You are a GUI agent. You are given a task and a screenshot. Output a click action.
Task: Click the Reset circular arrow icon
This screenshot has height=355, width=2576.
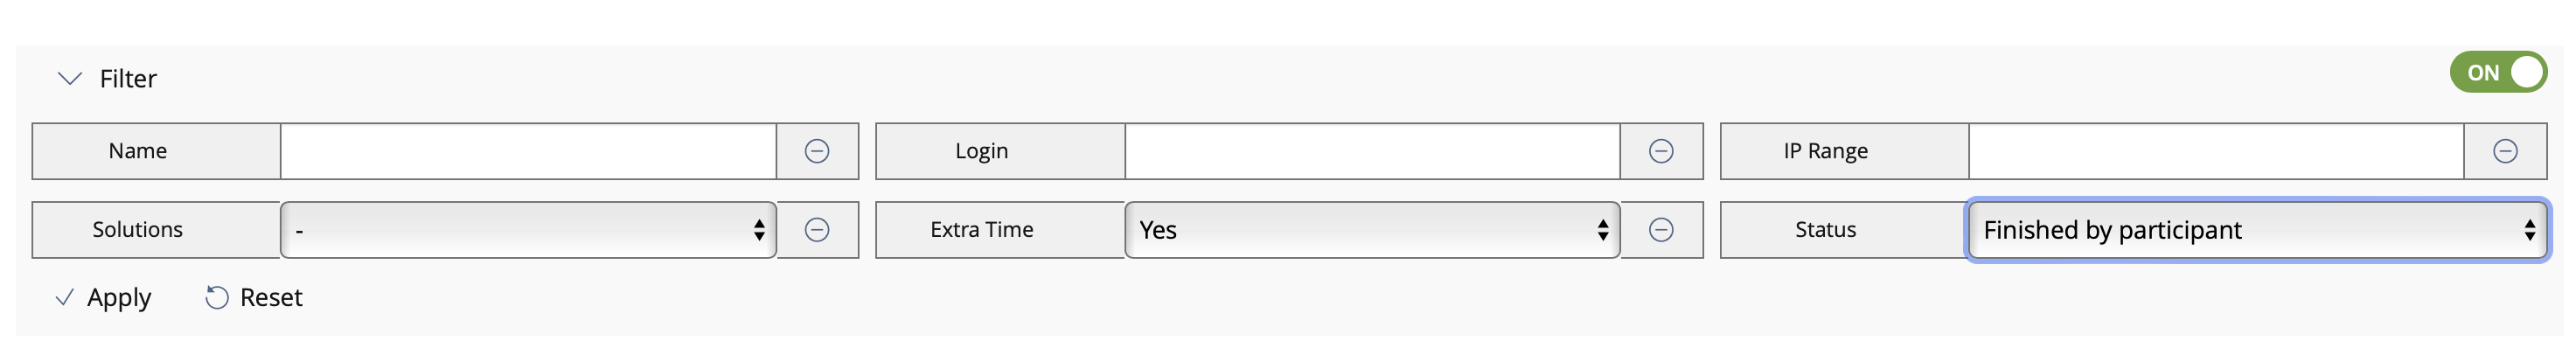pos(216,298)
